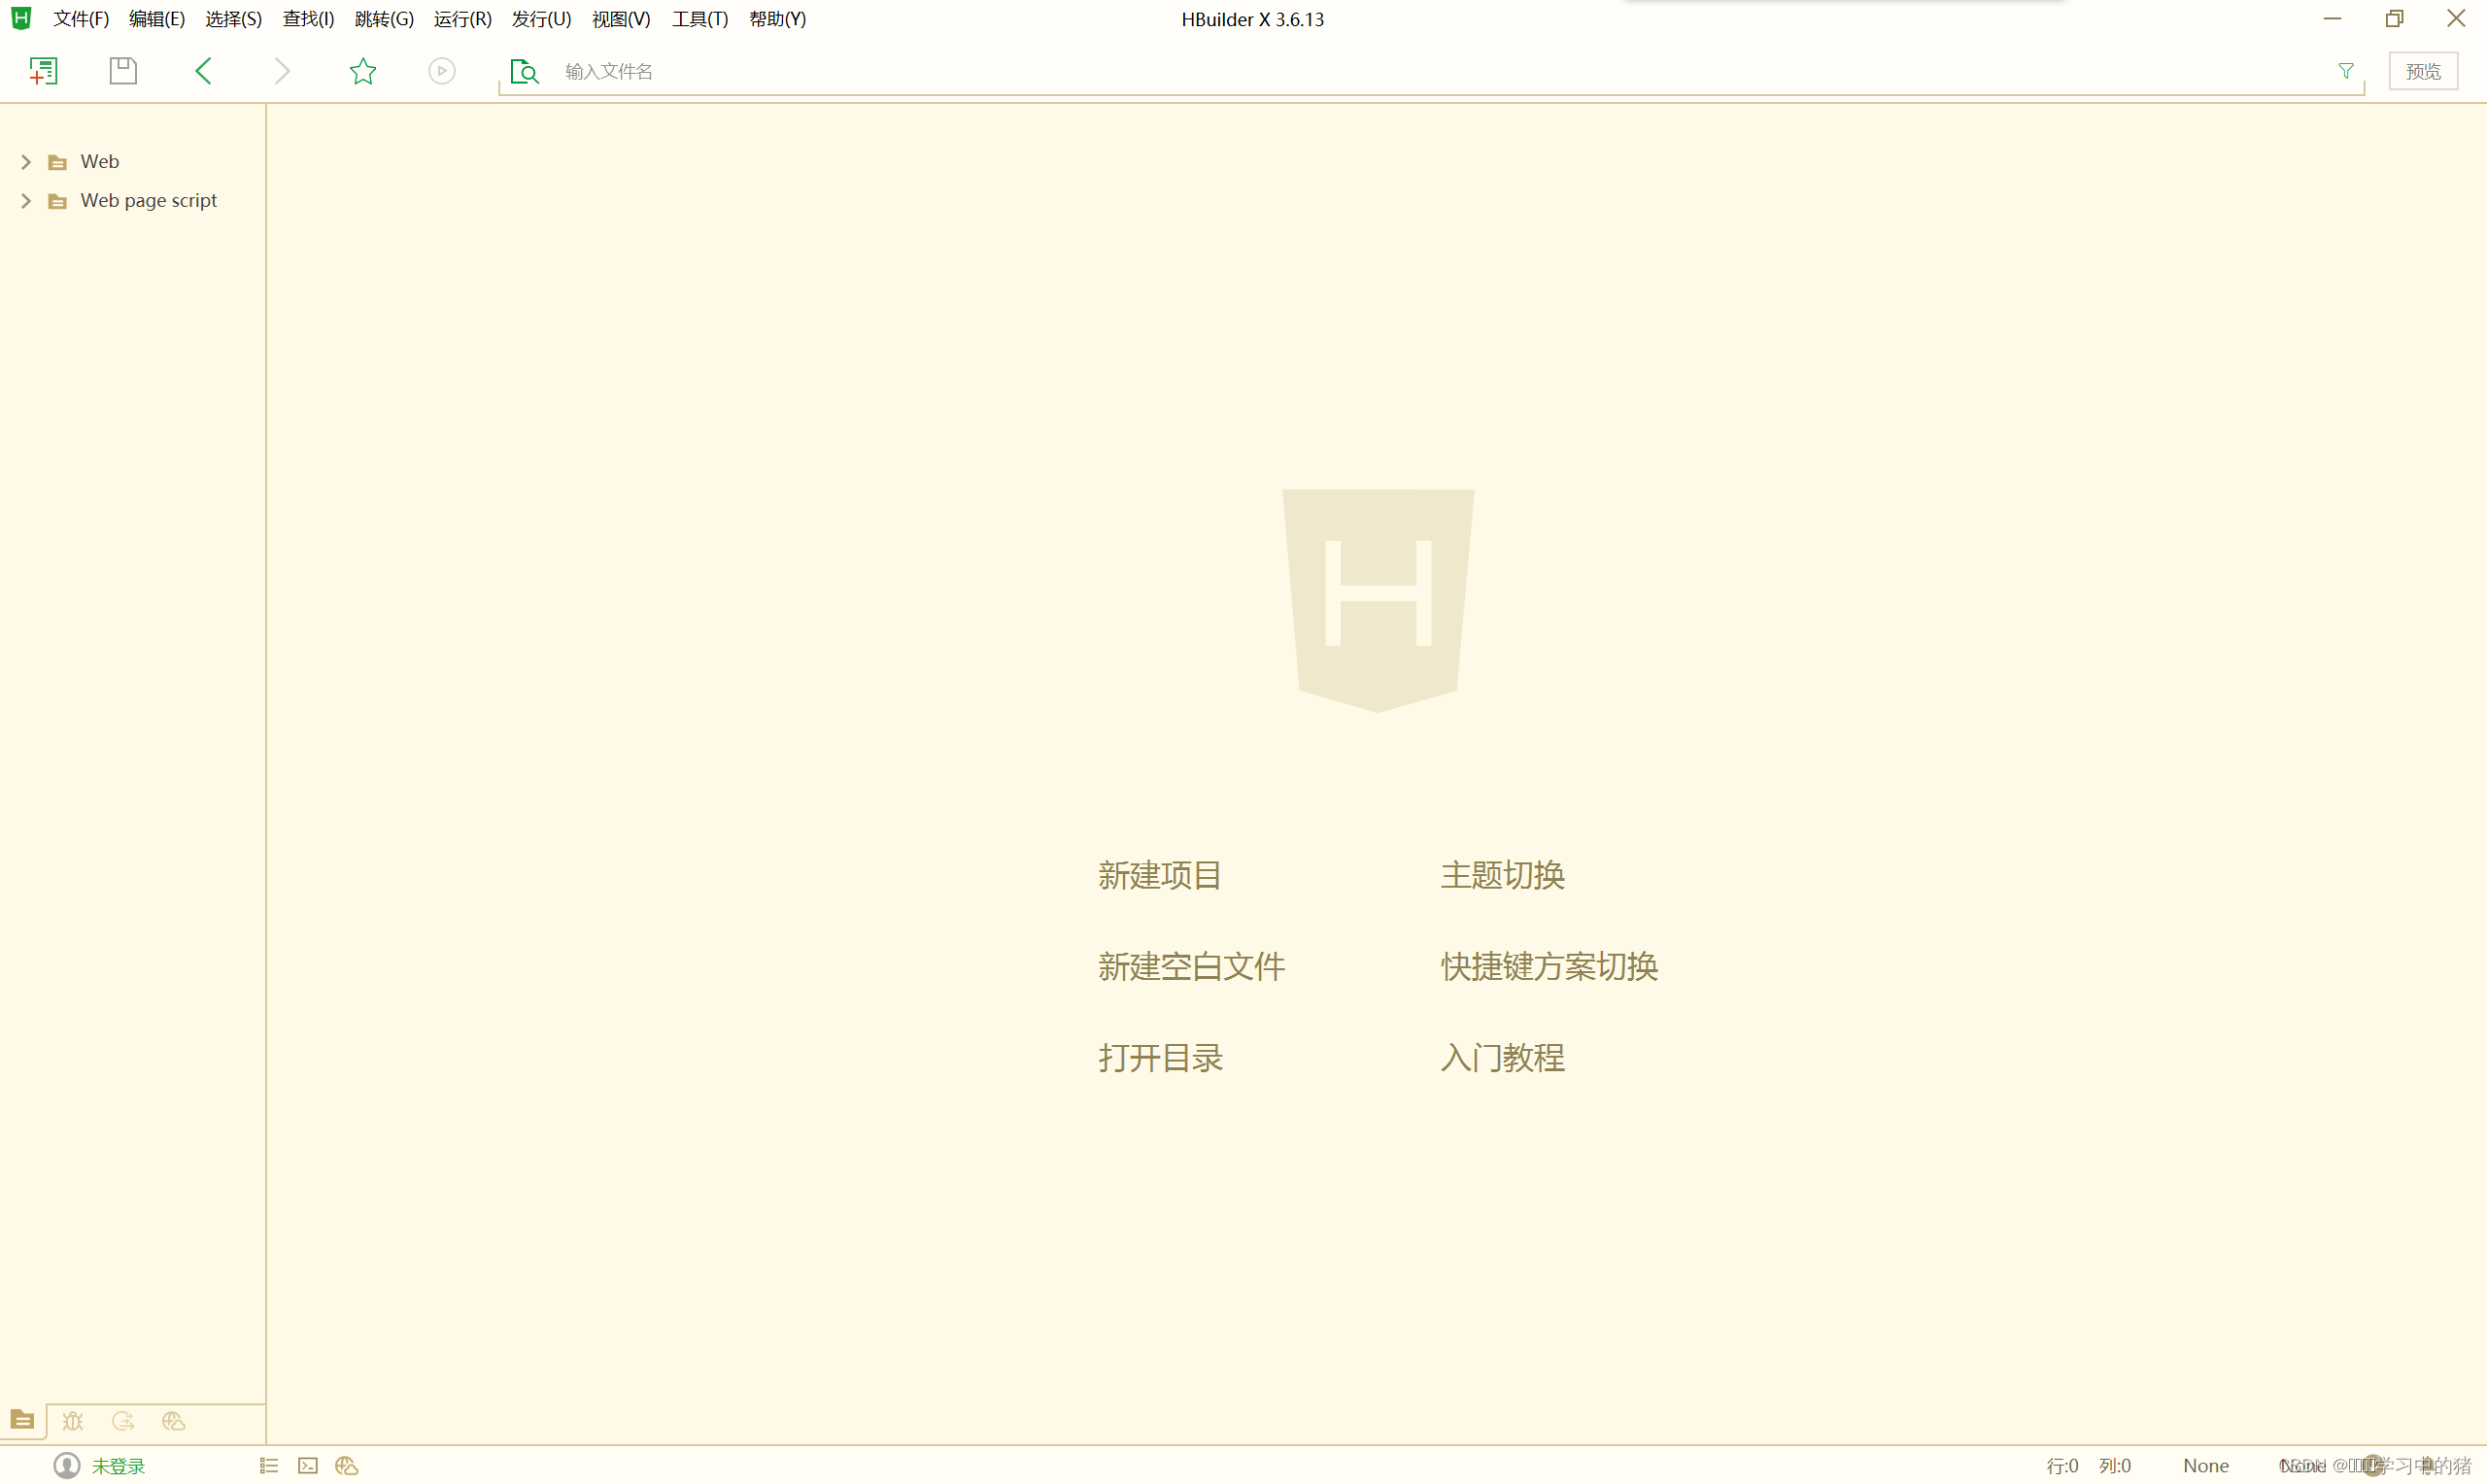
Task: Open the debug bug panel icon
Action: coord(73,1421)
